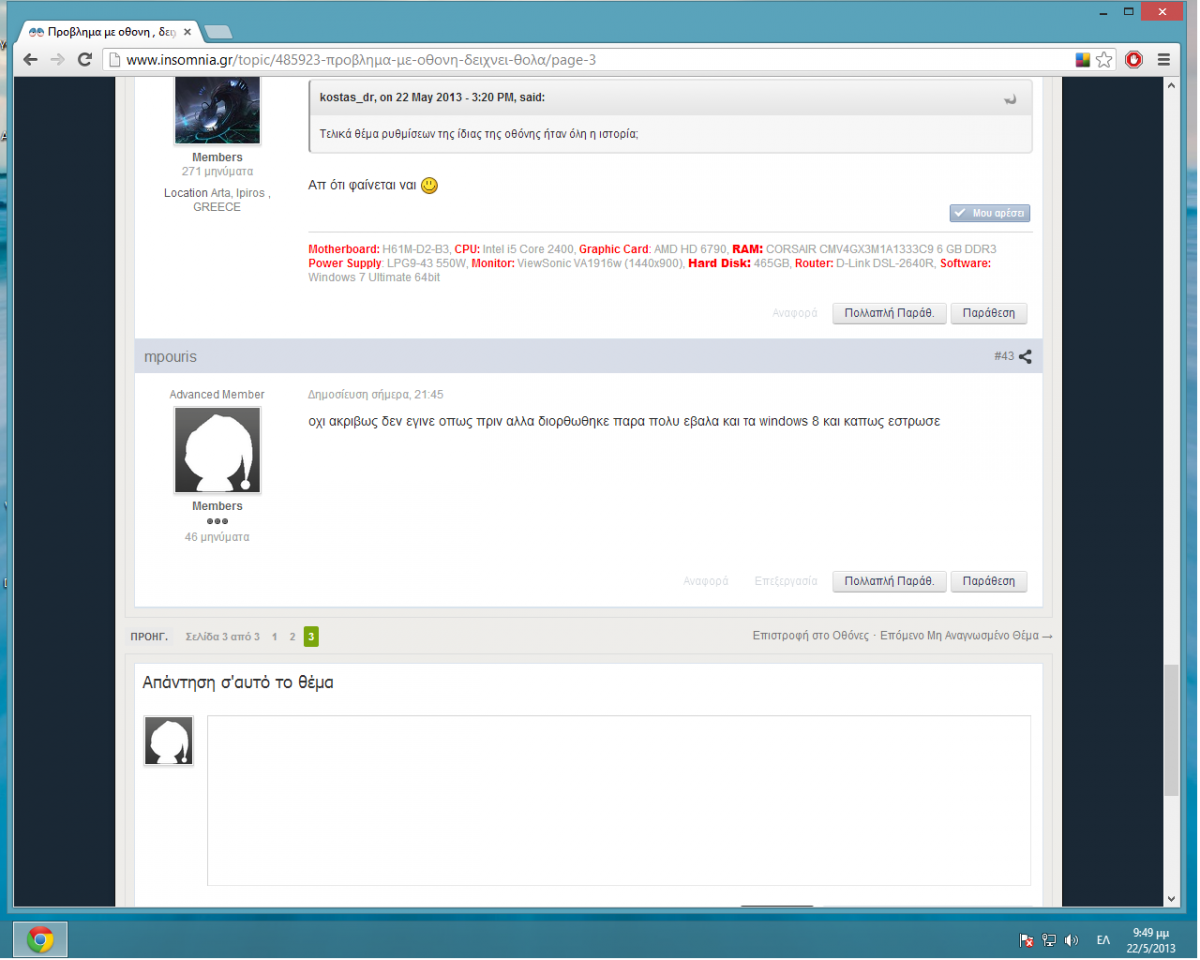Close the insomnia forum browser tab
This screenshot has width=1200, height=960.
(x=187, y=32)
